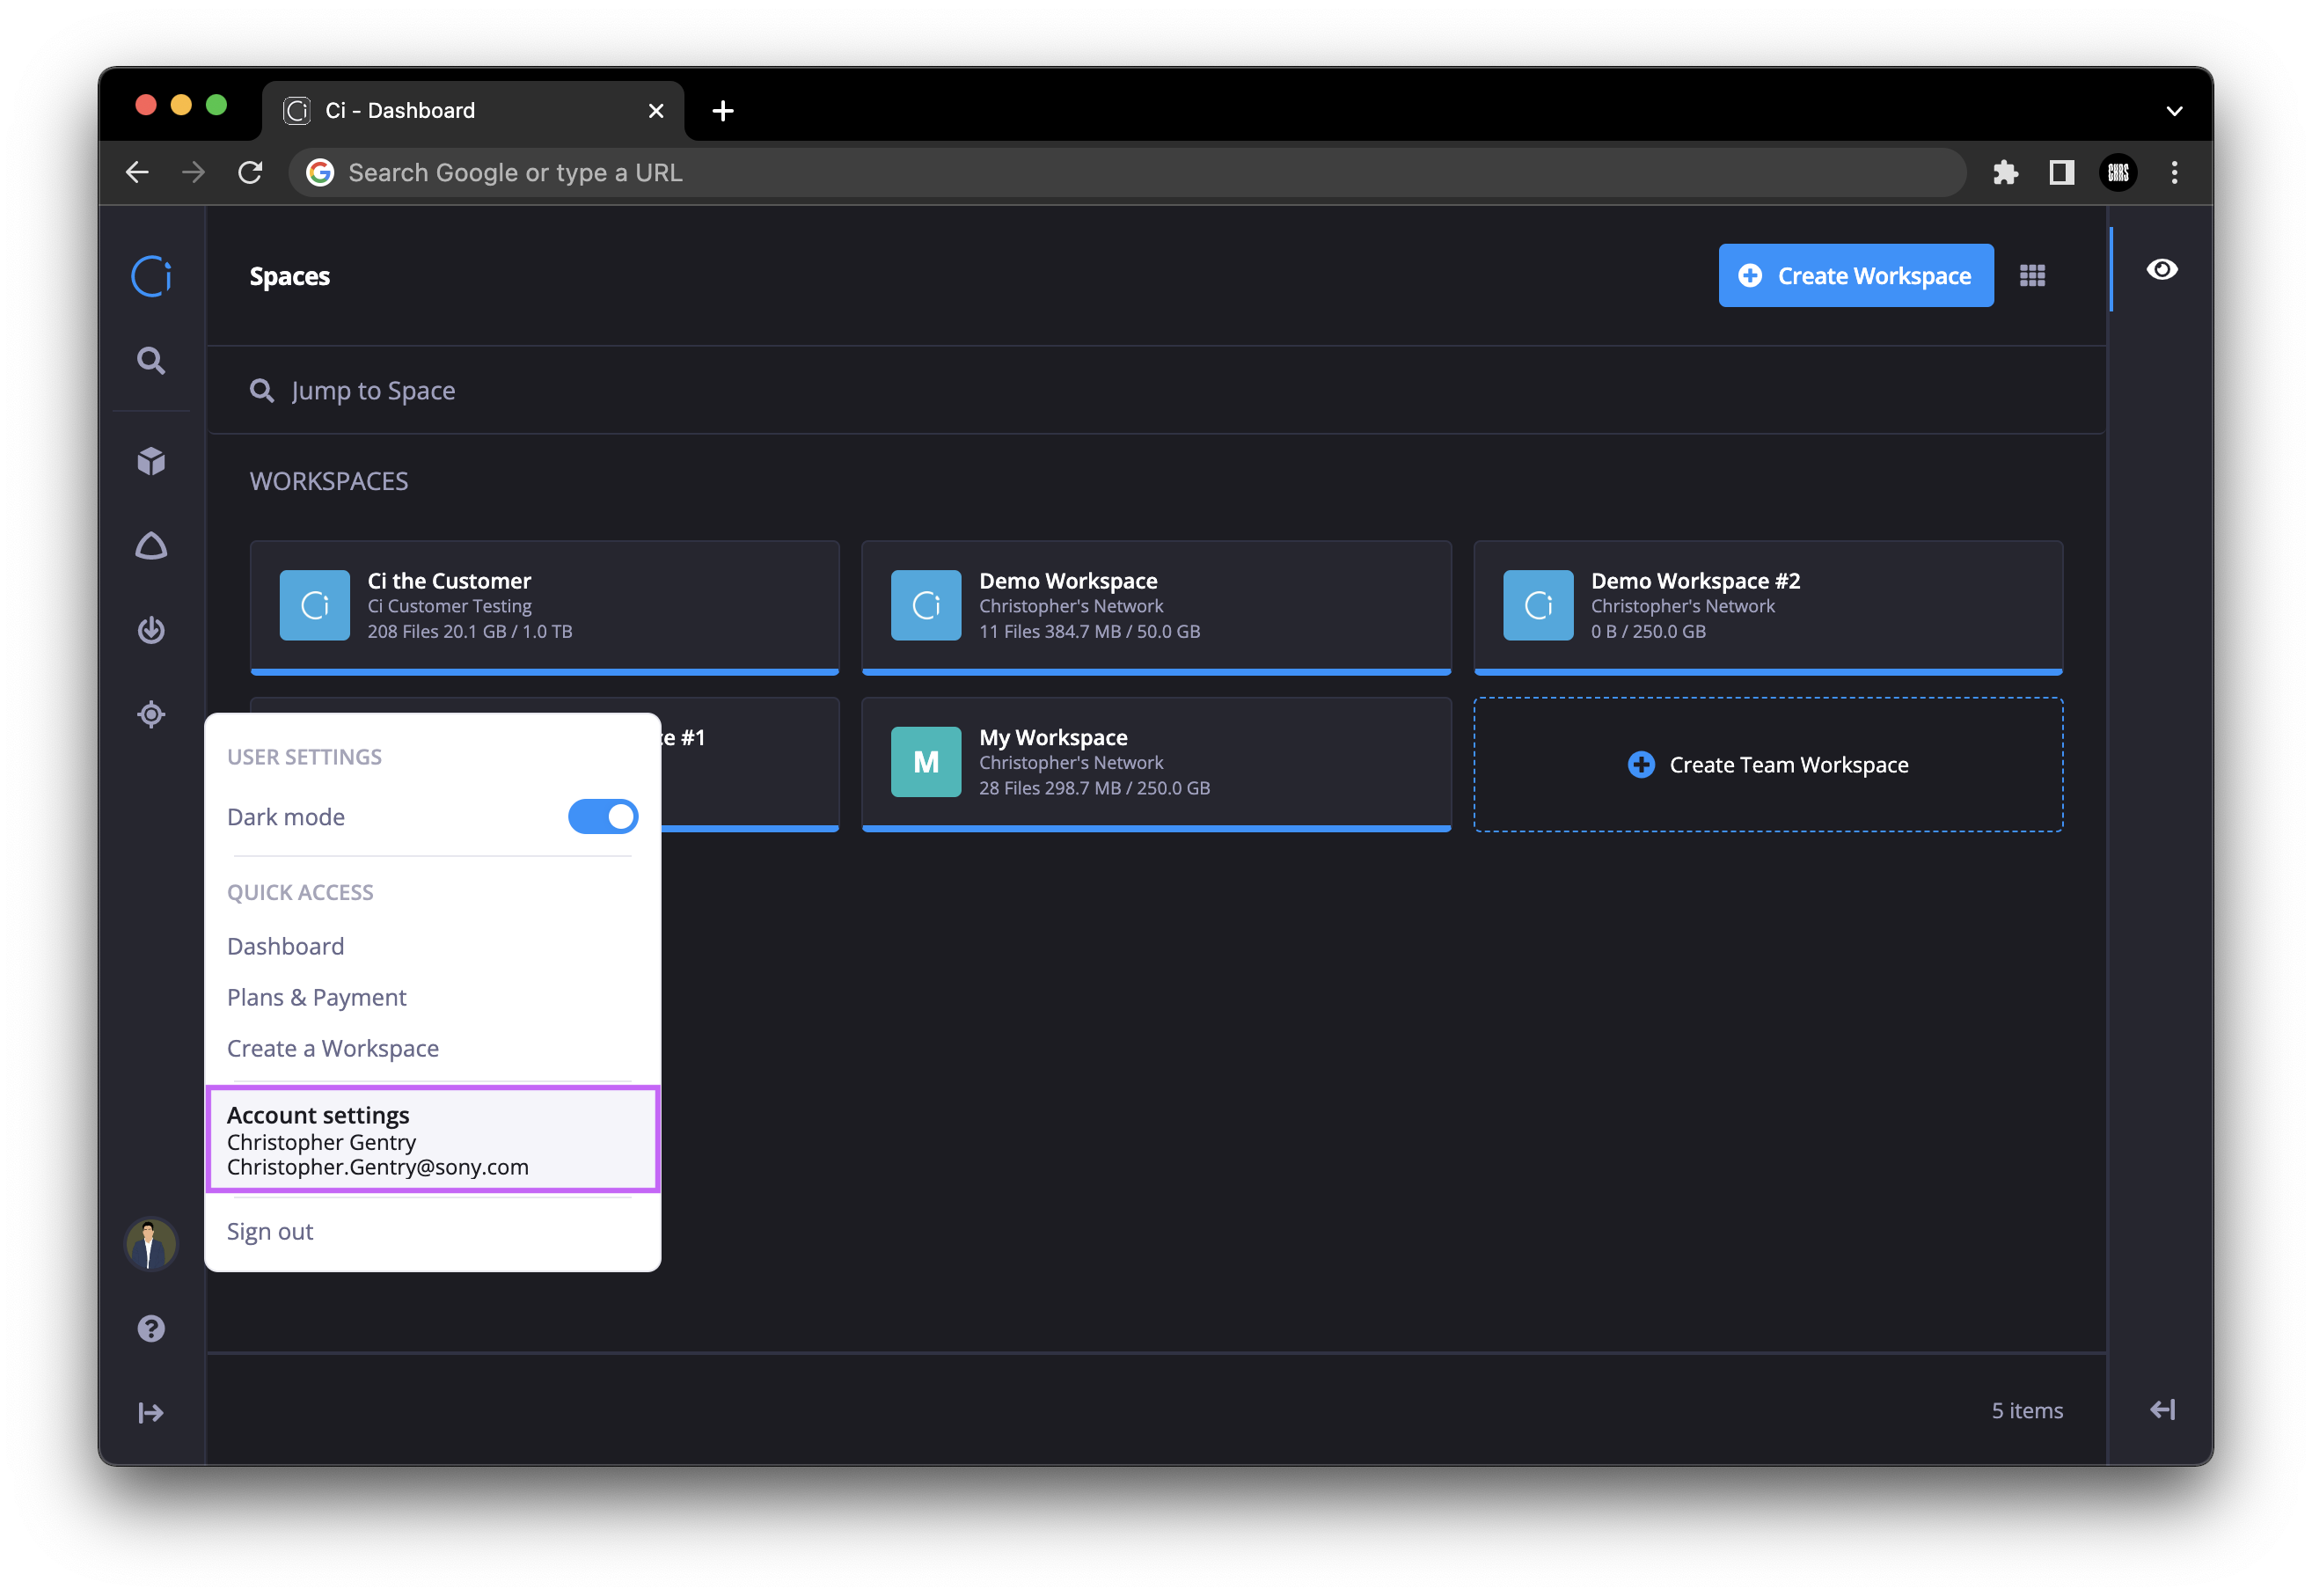Open the Ci the Customer workspace card
Screen dimensions: 2312x1596
(545, 607)
